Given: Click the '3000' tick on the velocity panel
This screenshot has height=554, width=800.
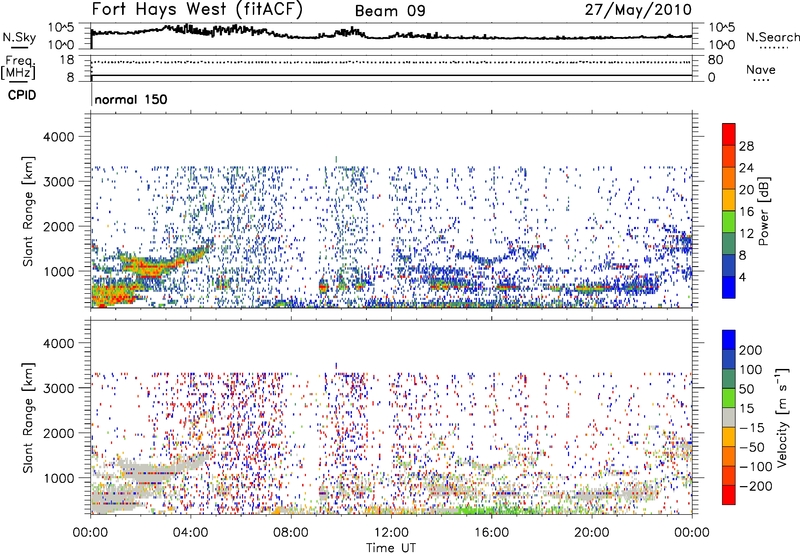Looking at the screenshot, I should click(x=58, y=388).
